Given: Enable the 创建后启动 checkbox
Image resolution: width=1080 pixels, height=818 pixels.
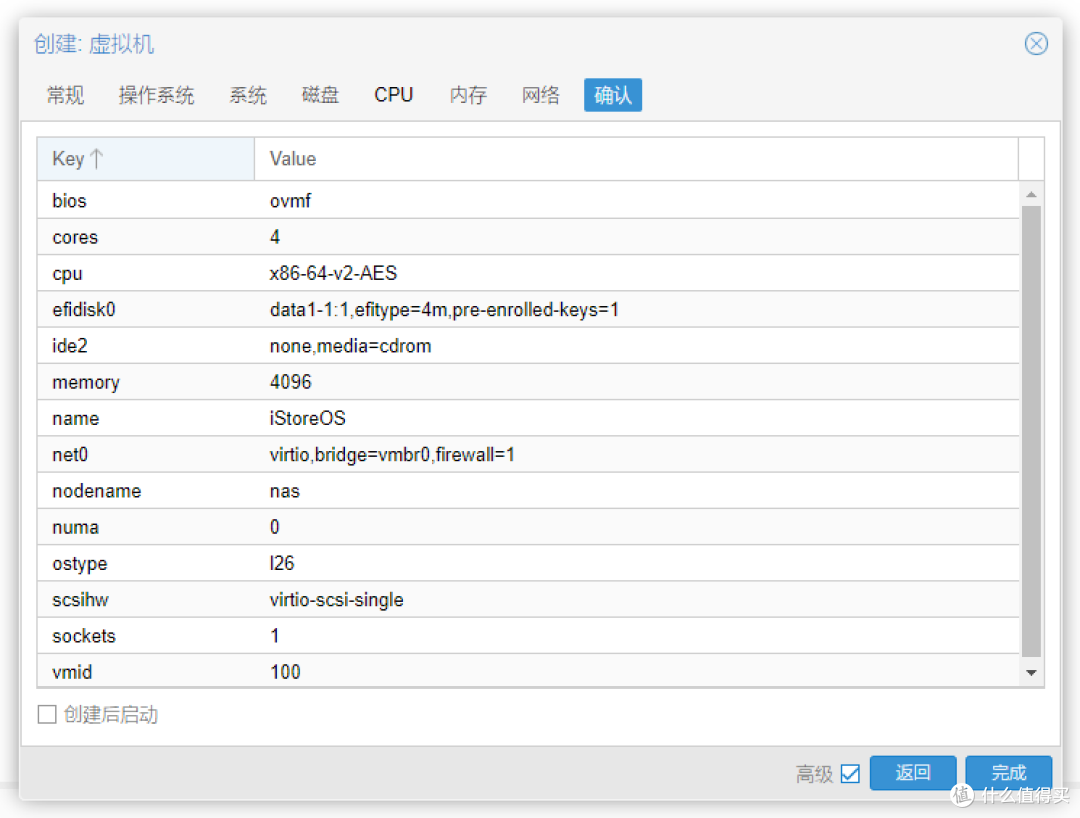Looking at the screenshot, I should click(45, 714).
